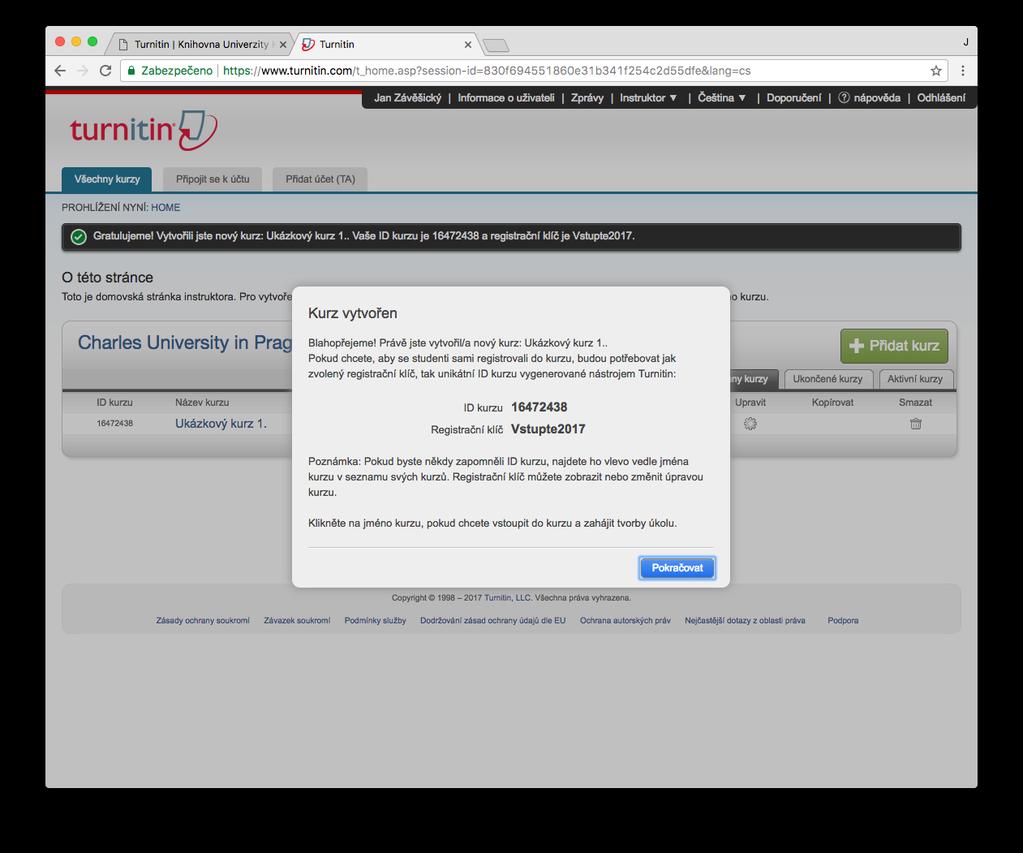Click the help question mark icon beside nápověda
The width and height of the screenshot is (1023, 853).
click(844, 98)
